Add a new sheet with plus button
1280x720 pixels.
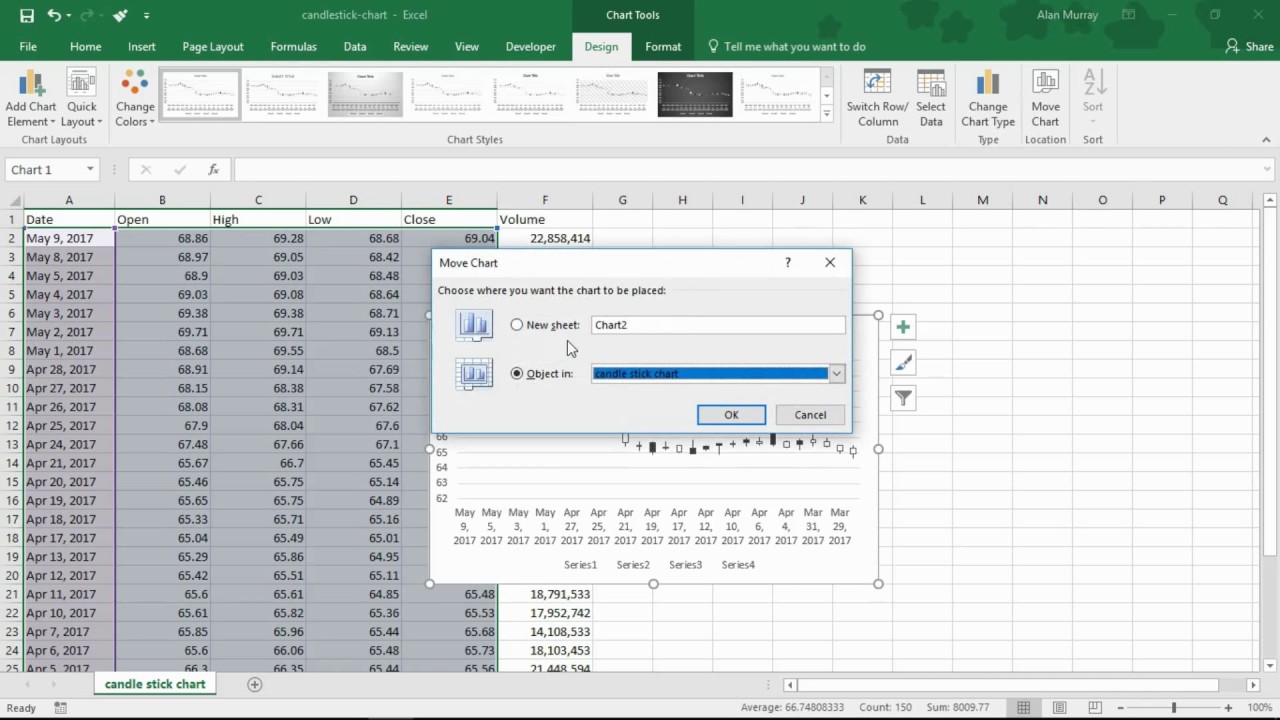pyautogui.click(x=255, y=685)
